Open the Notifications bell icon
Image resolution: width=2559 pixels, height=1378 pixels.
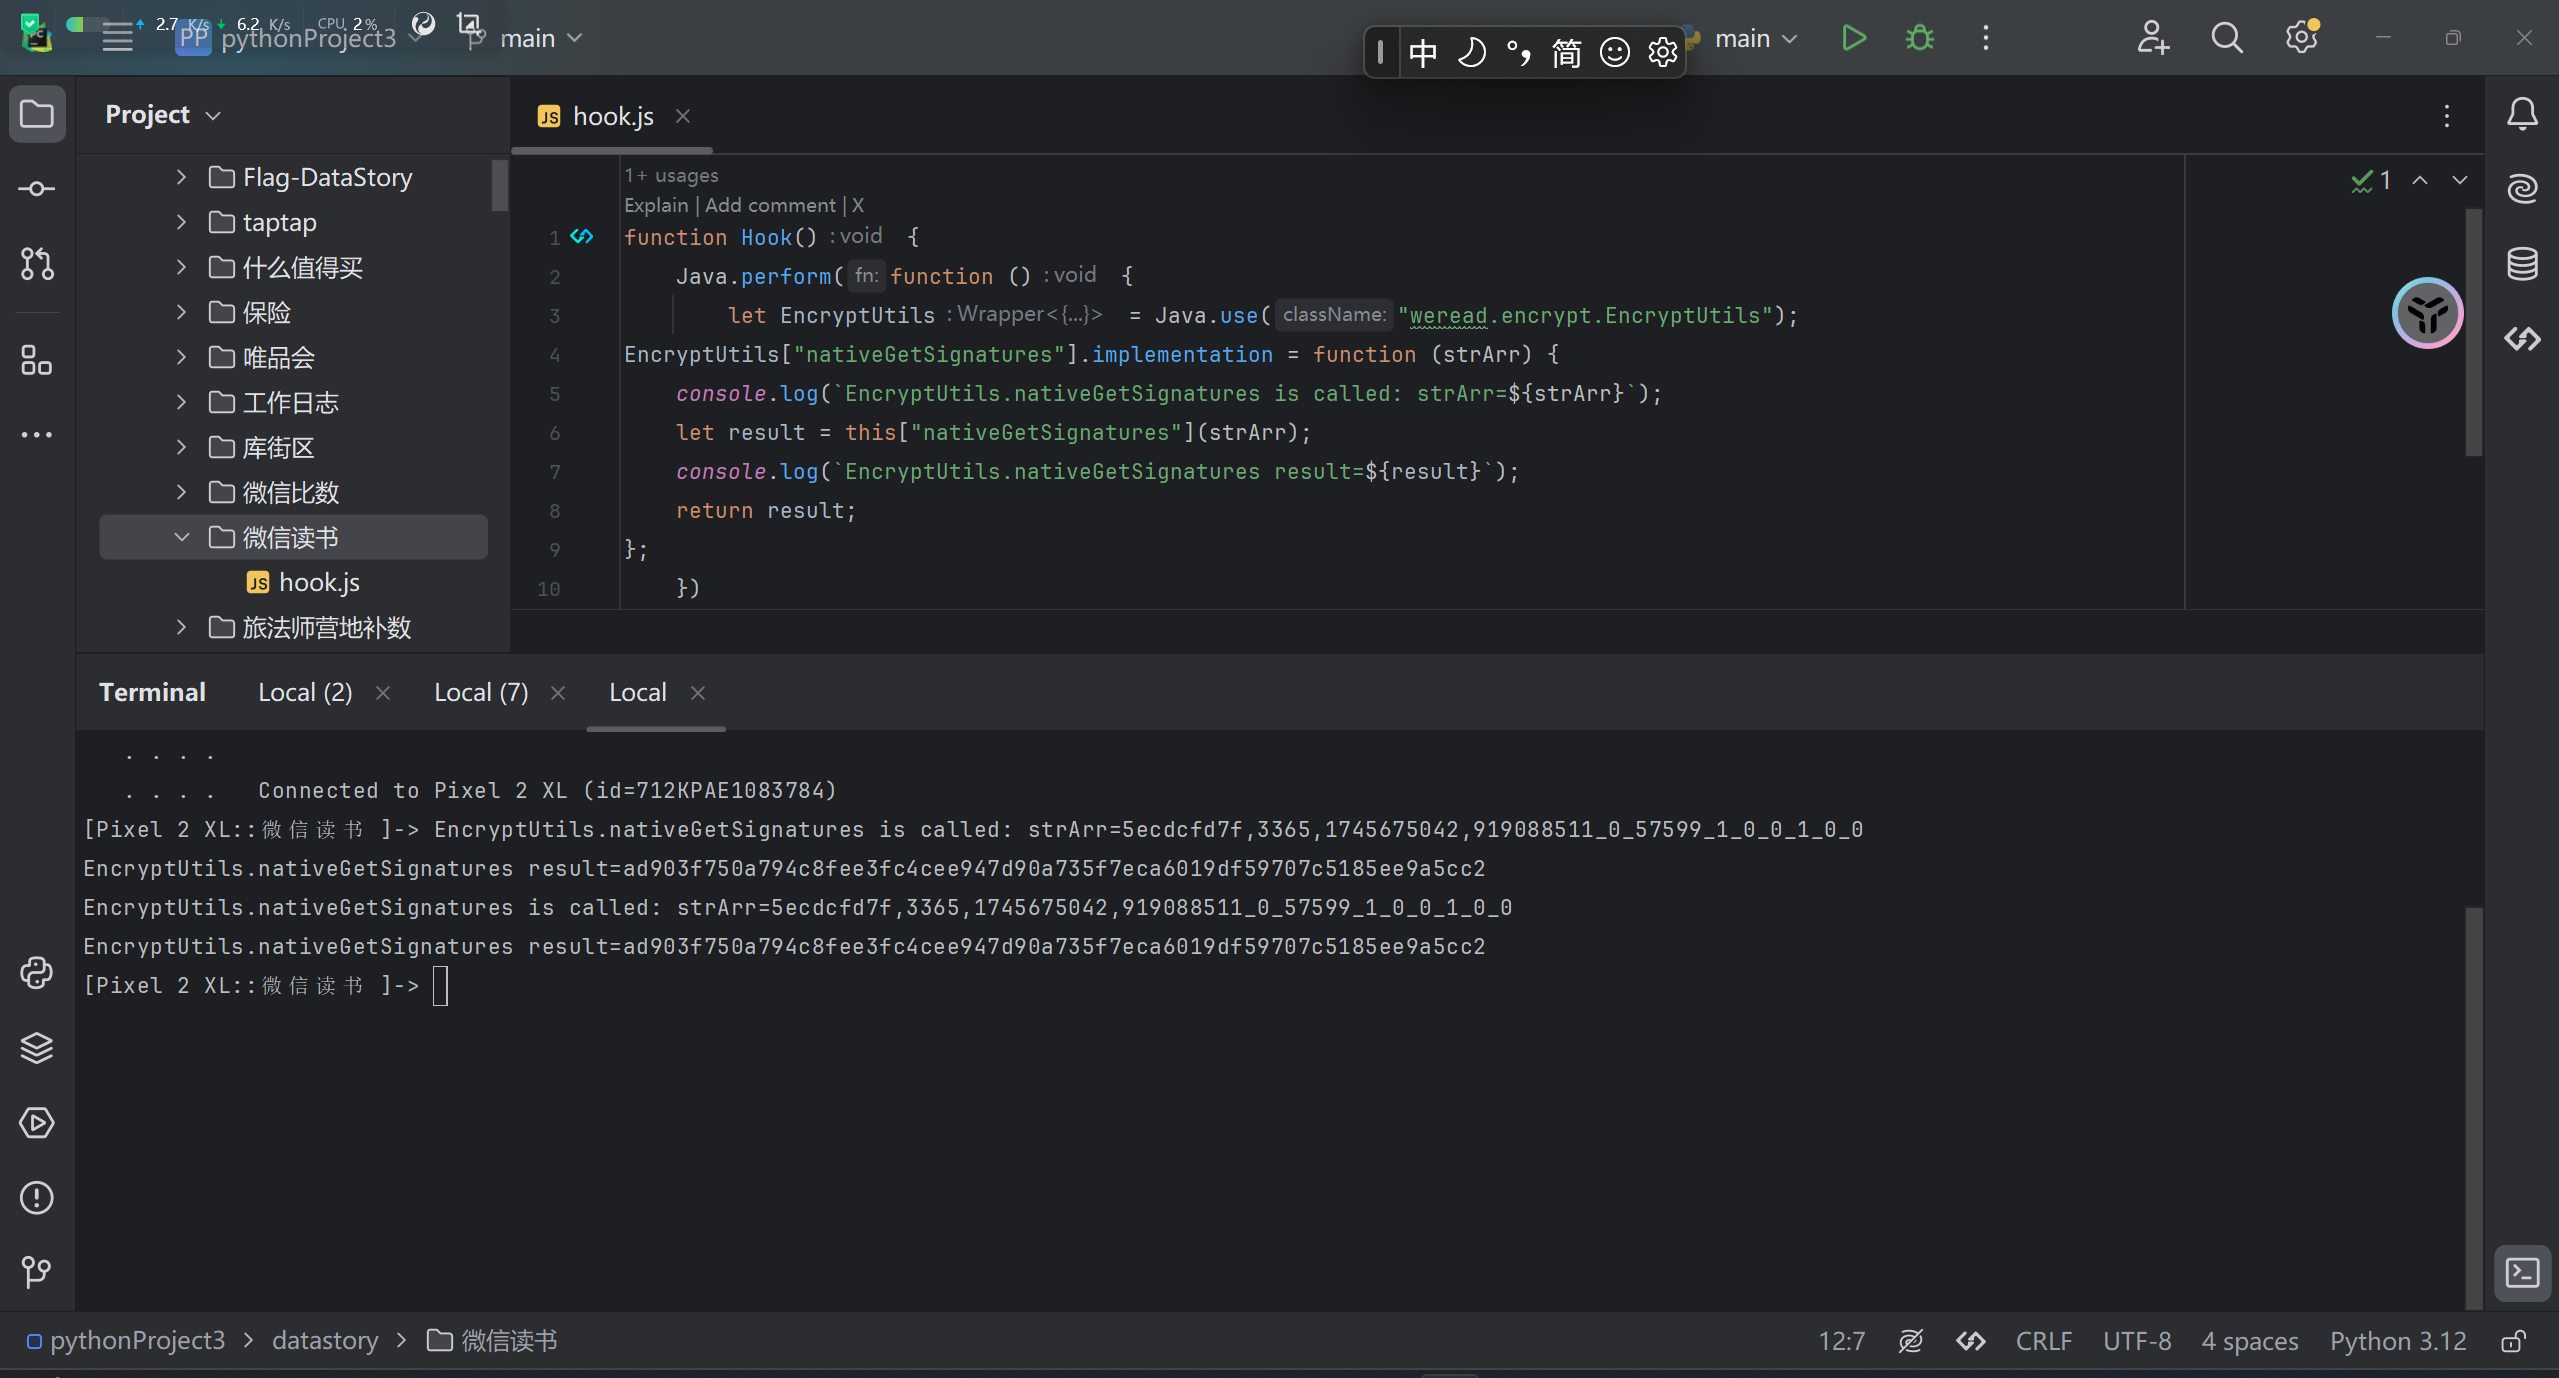[x=2522, y=114]
